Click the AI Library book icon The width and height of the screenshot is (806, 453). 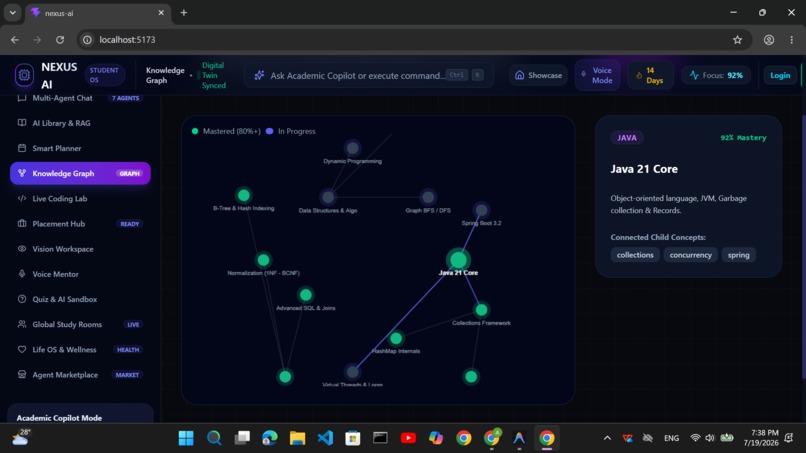point(22,123)
